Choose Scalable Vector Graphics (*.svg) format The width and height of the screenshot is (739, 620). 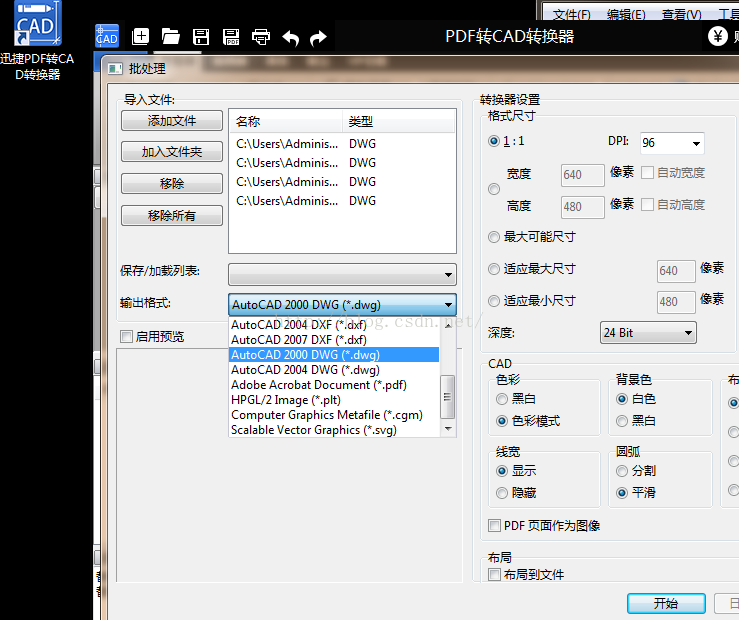[334, 430]
